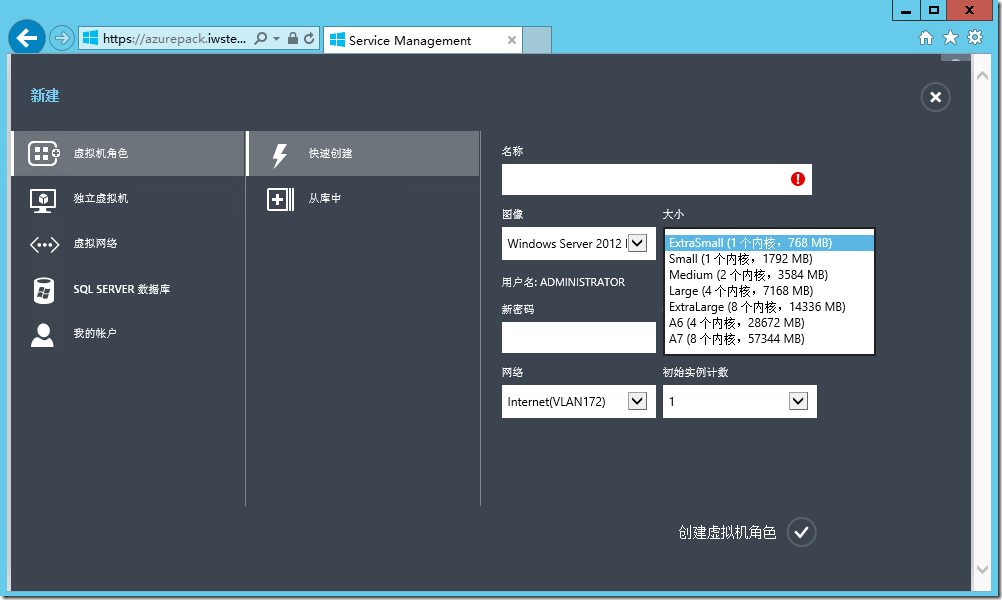Maximize the browser window
The width and height of the screenshot is (1002, 600).
[x=934, y=10]
